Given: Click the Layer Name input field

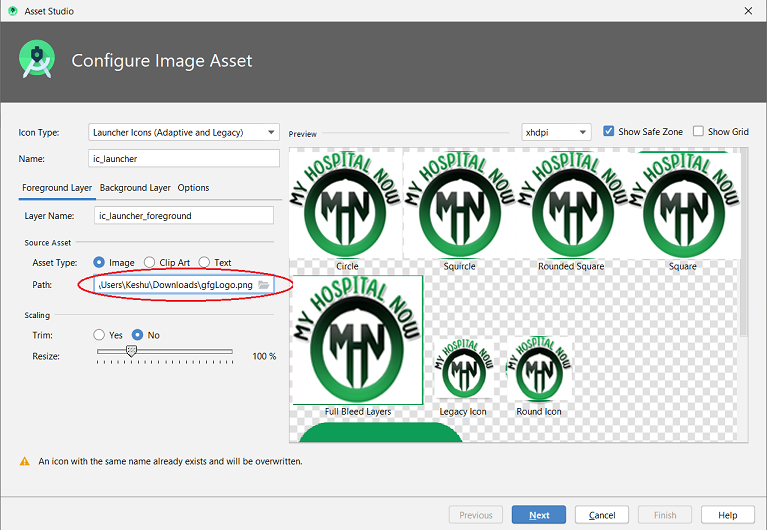Looking at the screenshot, I should (184, 215).
